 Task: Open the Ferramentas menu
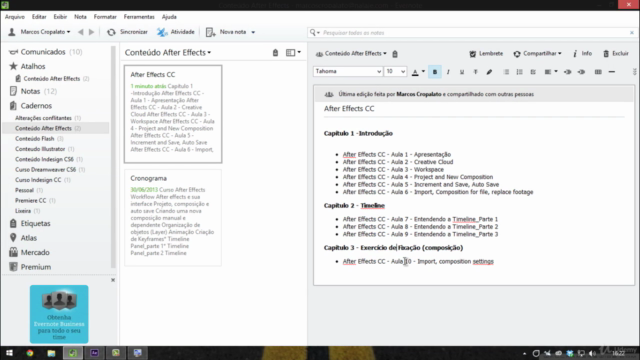[139, 17]
